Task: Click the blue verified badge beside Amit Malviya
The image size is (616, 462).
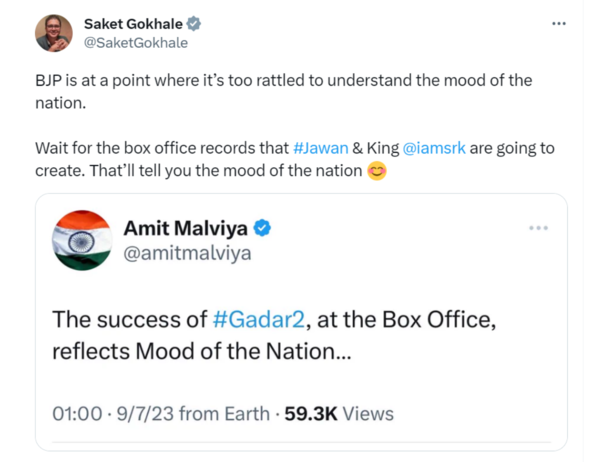Action: (262, 228)
